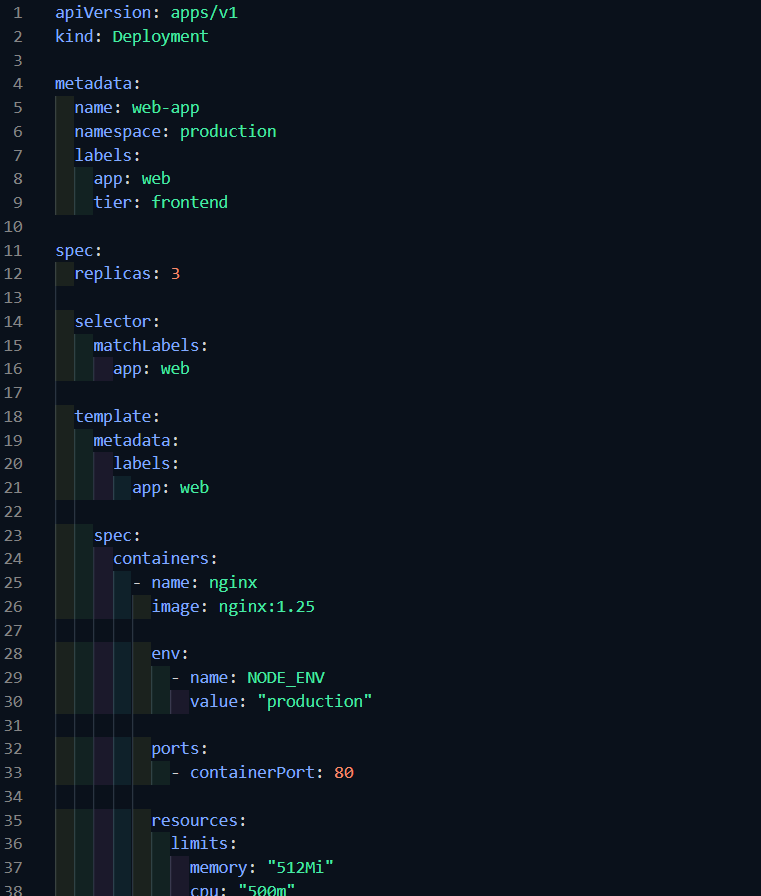Click the resources key
This screenshot has width=761, height=896.
point(194,821)
